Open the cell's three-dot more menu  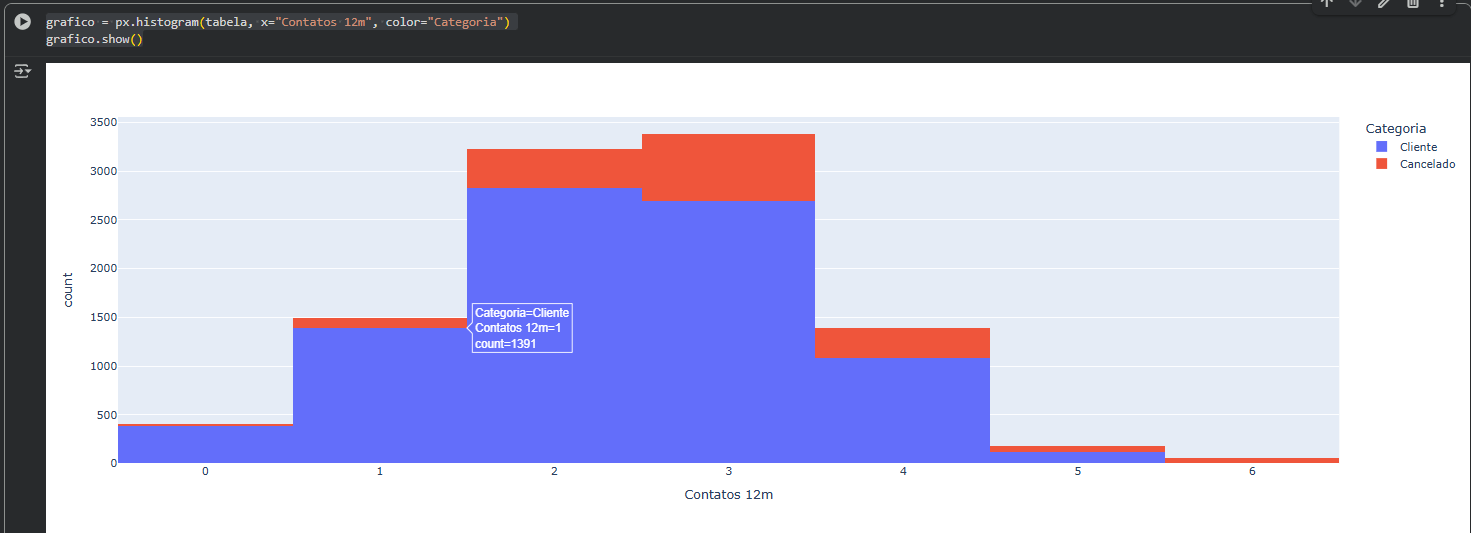(x=1442, y=4)
